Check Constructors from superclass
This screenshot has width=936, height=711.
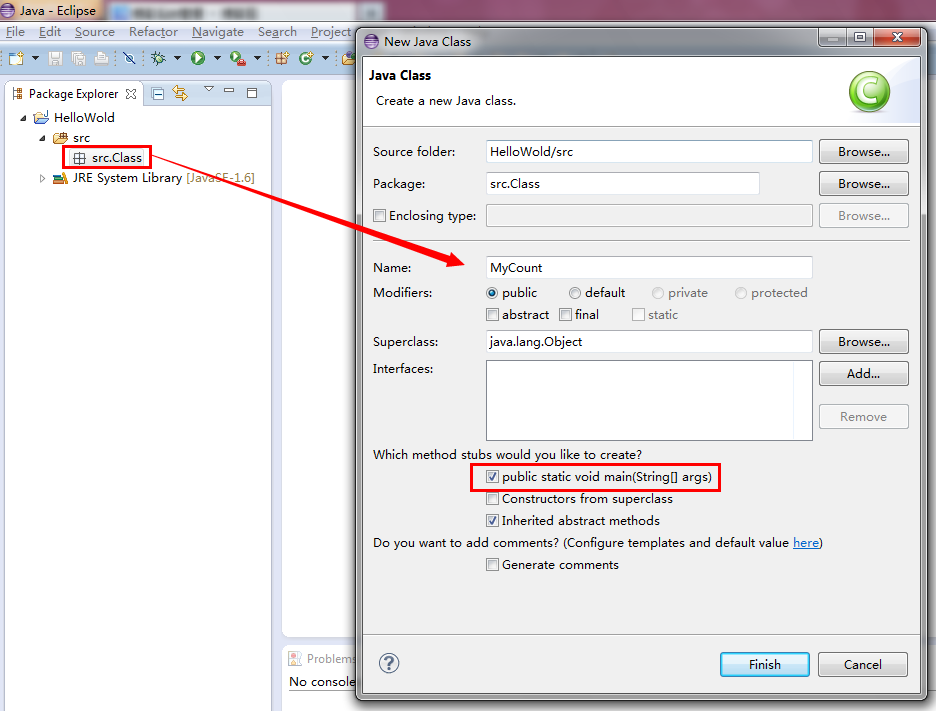coord(492,499)
